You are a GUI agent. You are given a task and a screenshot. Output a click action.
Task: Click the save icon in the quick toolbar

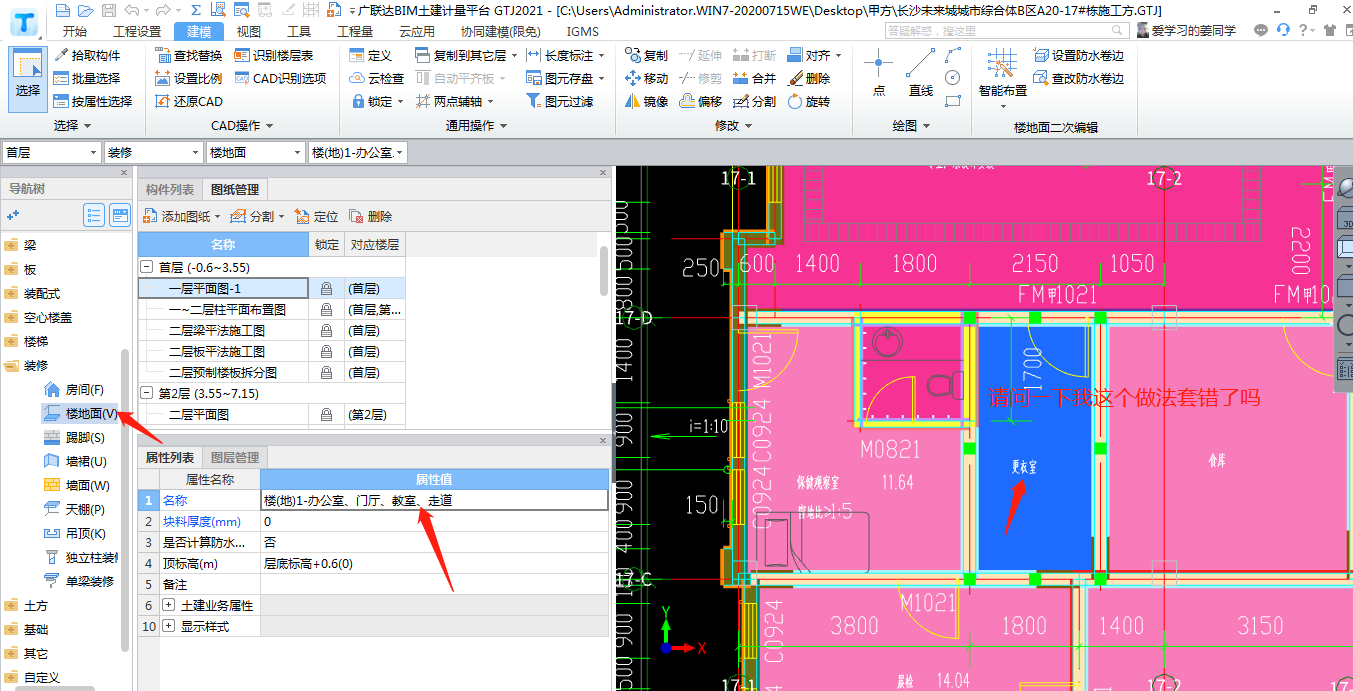(x=110, y=10)
